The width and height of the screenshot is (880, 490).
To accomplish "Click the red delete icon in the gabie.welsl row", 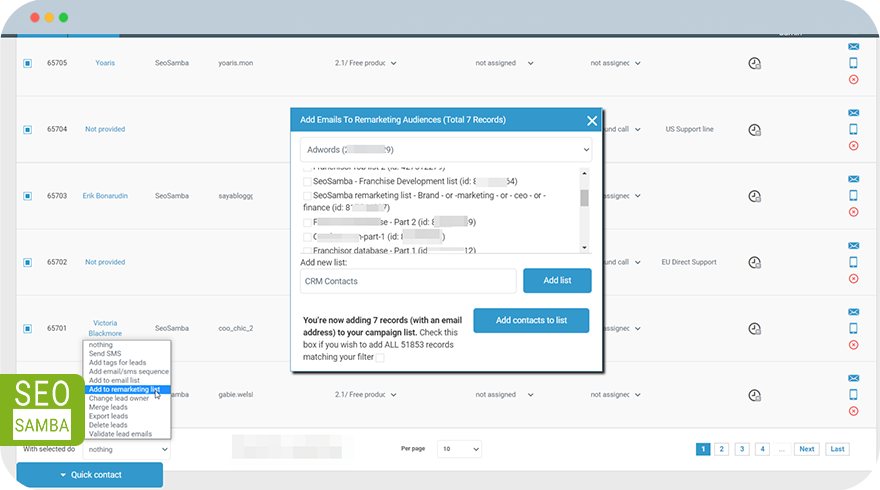I will click(853, 411).
